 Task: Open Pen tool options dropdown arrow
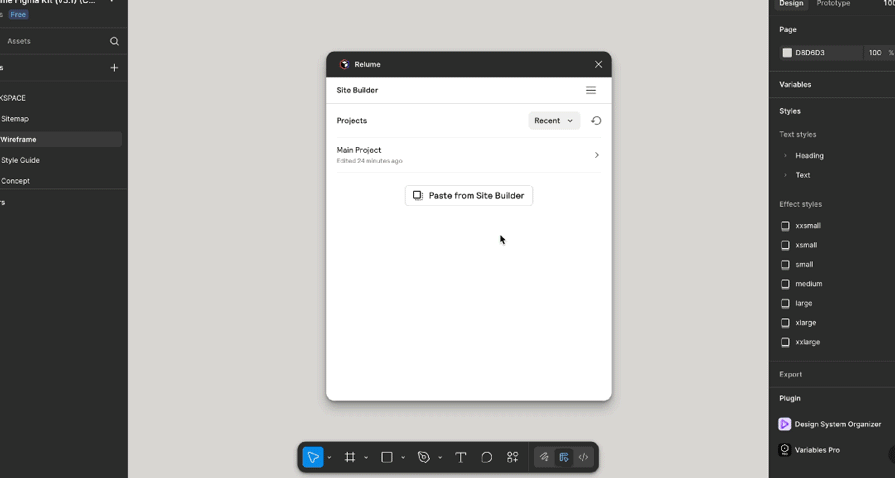point(440,457)
